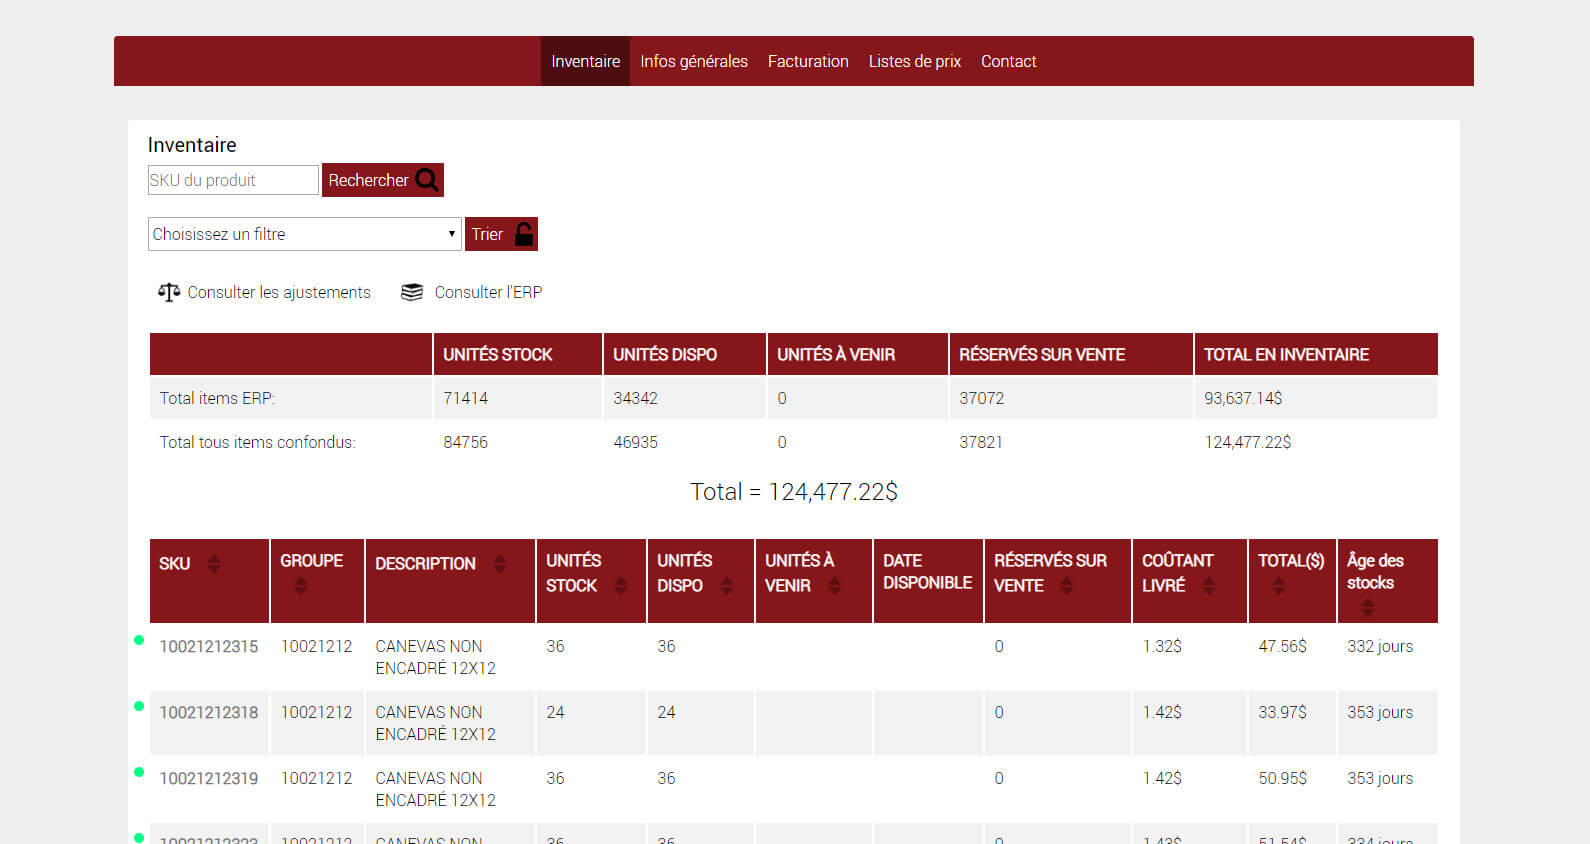Click the unlock padlock icon on Trier
1590x844 pixels.
[523, 234]
